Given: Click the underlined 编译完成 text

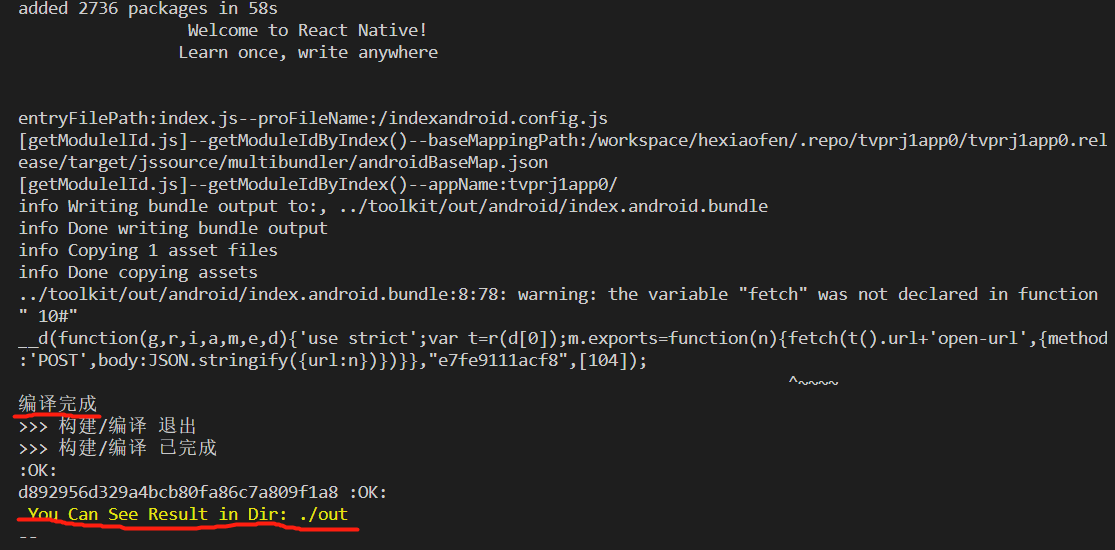Looking at the screenshot, I should pyautogui.click(x=58, y=404).
